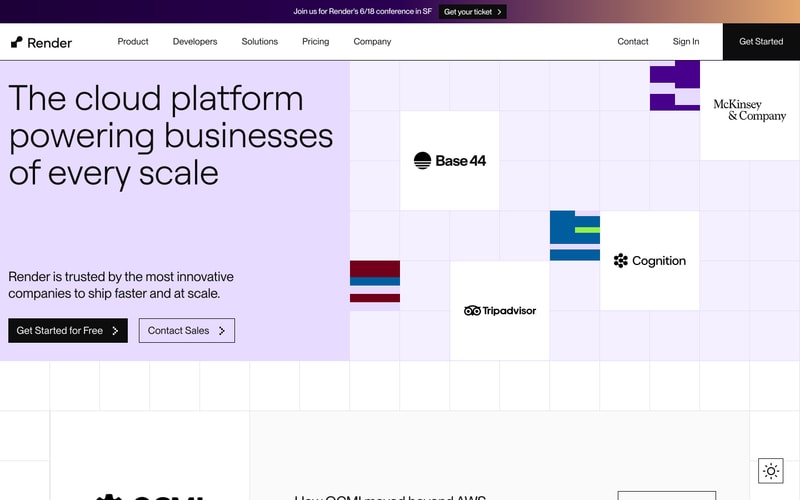Click the arrow in Get your ticket
Image resolution: width=800 pixels, height=500 pixels.
pos(499,12)
